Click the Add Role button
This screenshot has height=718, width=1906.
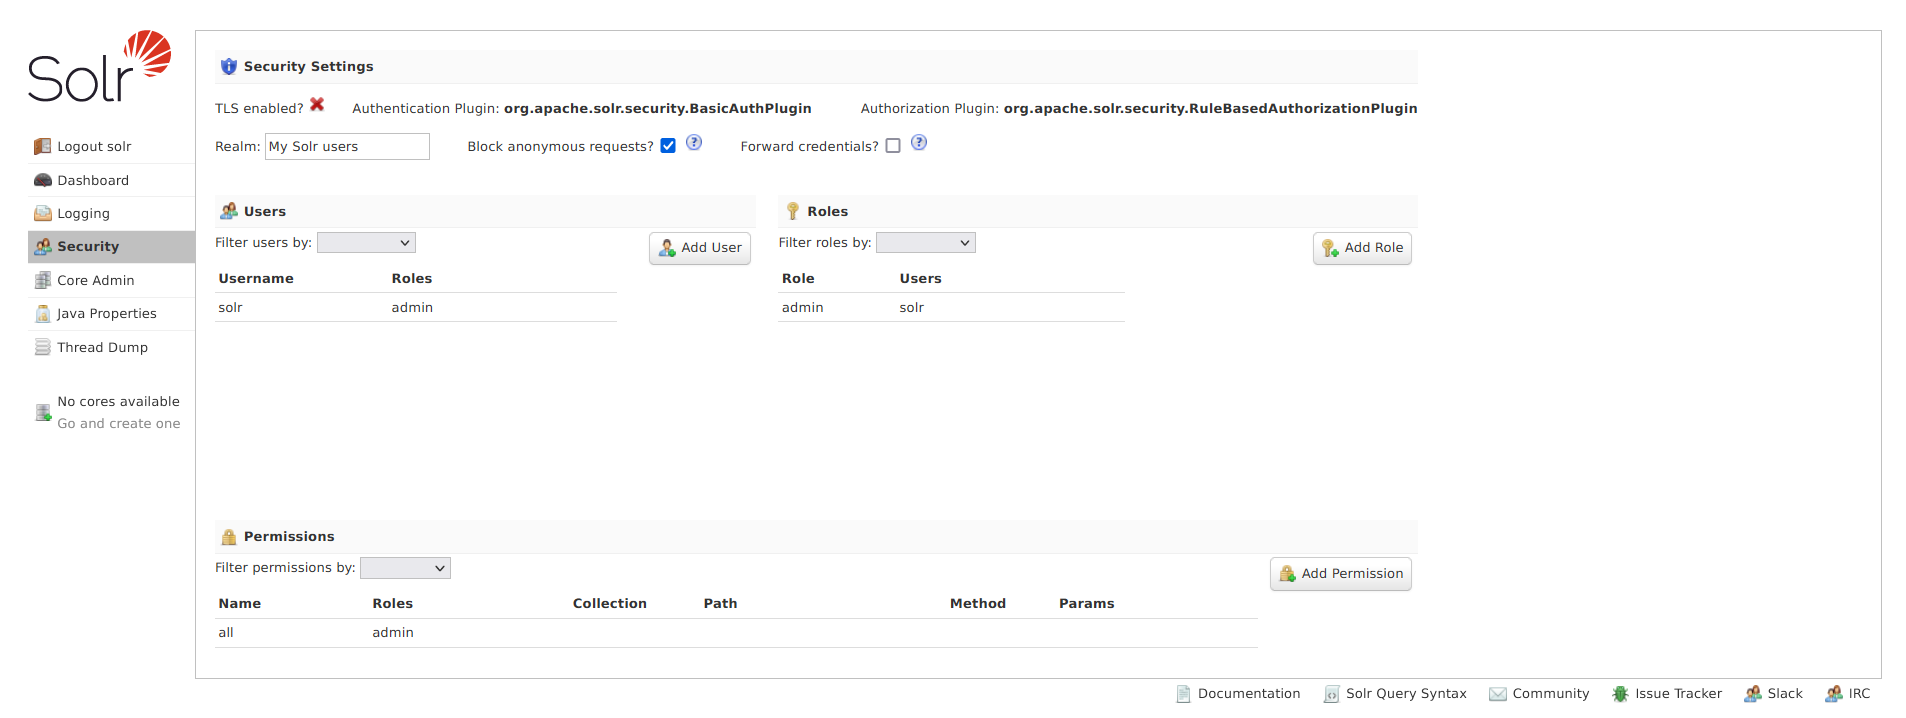click(x=1362, y=248)
